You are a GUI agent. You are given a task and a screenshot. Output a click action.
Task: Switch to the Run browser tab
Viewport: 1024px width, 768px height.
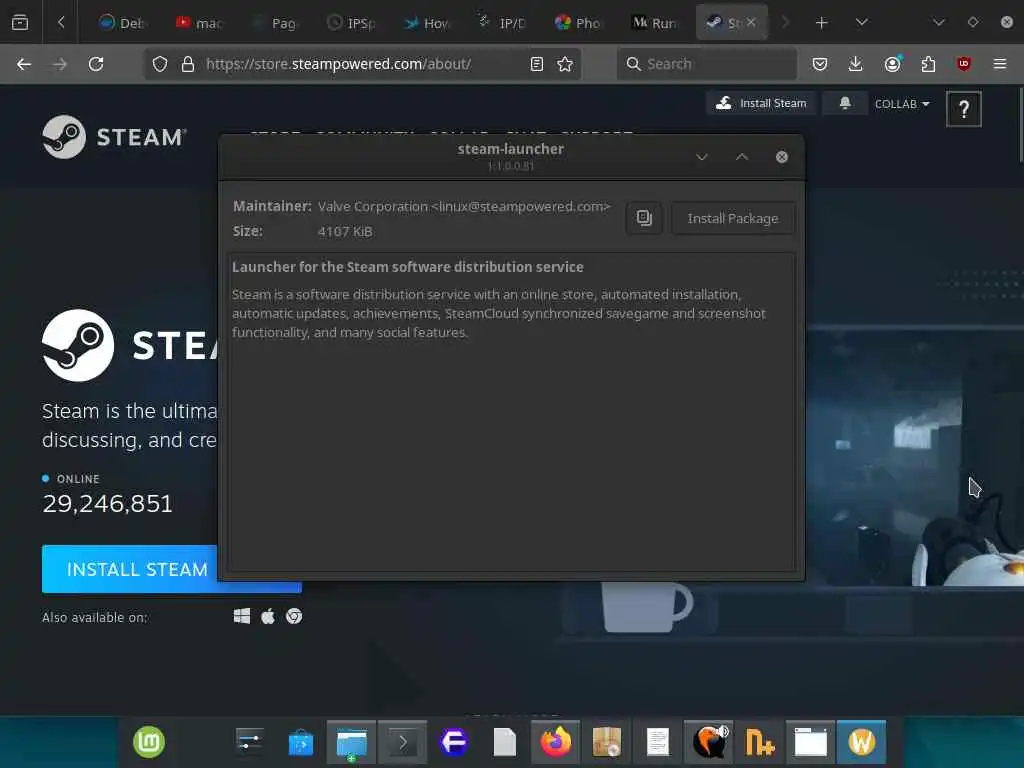point(655,23)
